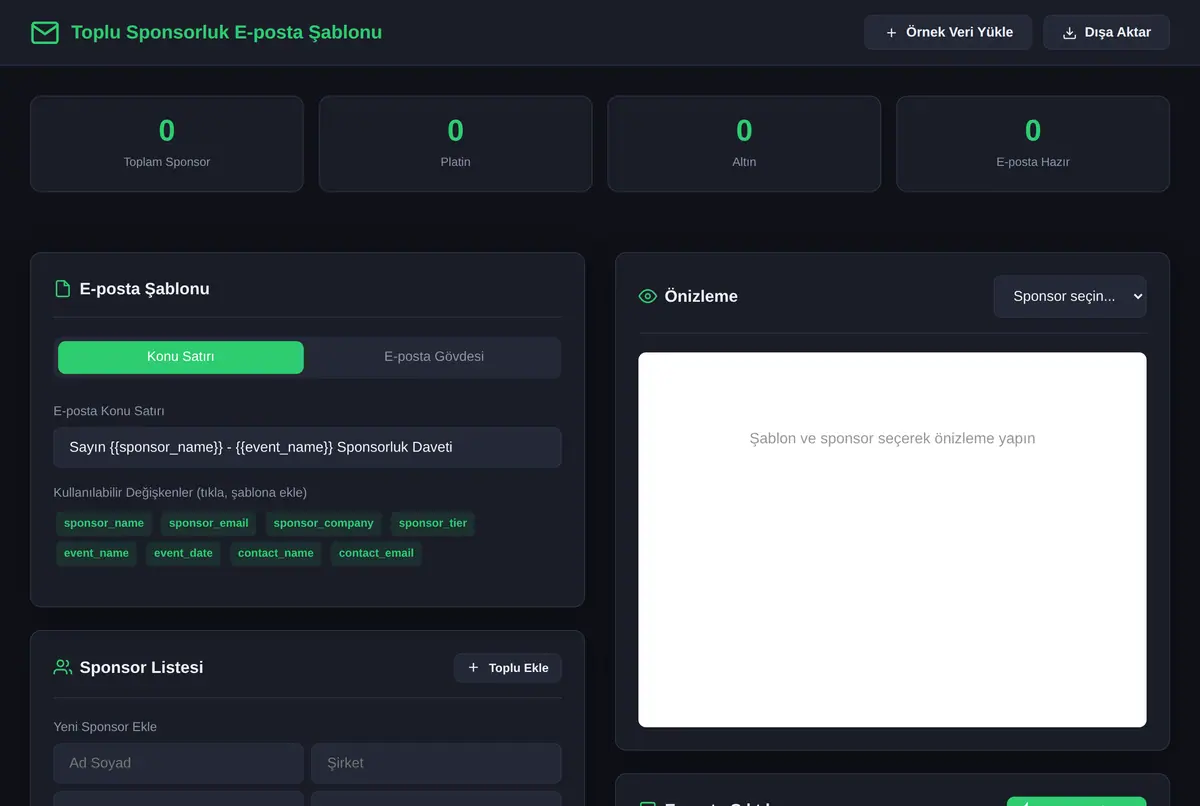Click the preview placeholder text 'Şablon ve sponsor seçerek önizleme yapın'
This screenshot has height=806, width=1200.
892,439
